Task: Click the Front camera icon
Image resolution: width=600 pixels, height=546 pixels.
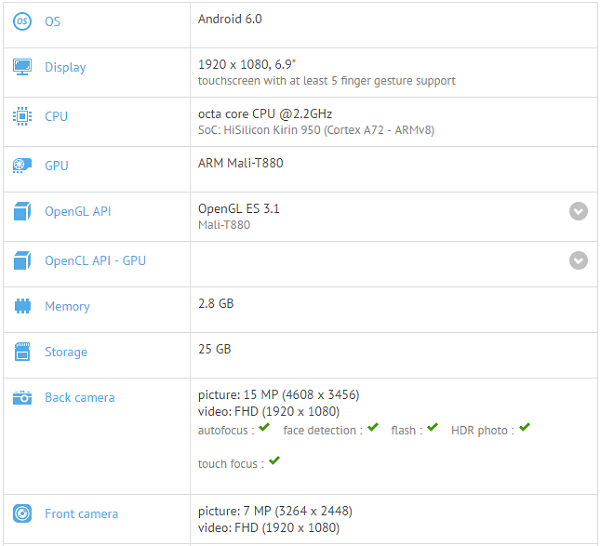Action: (x=22, y=513)
